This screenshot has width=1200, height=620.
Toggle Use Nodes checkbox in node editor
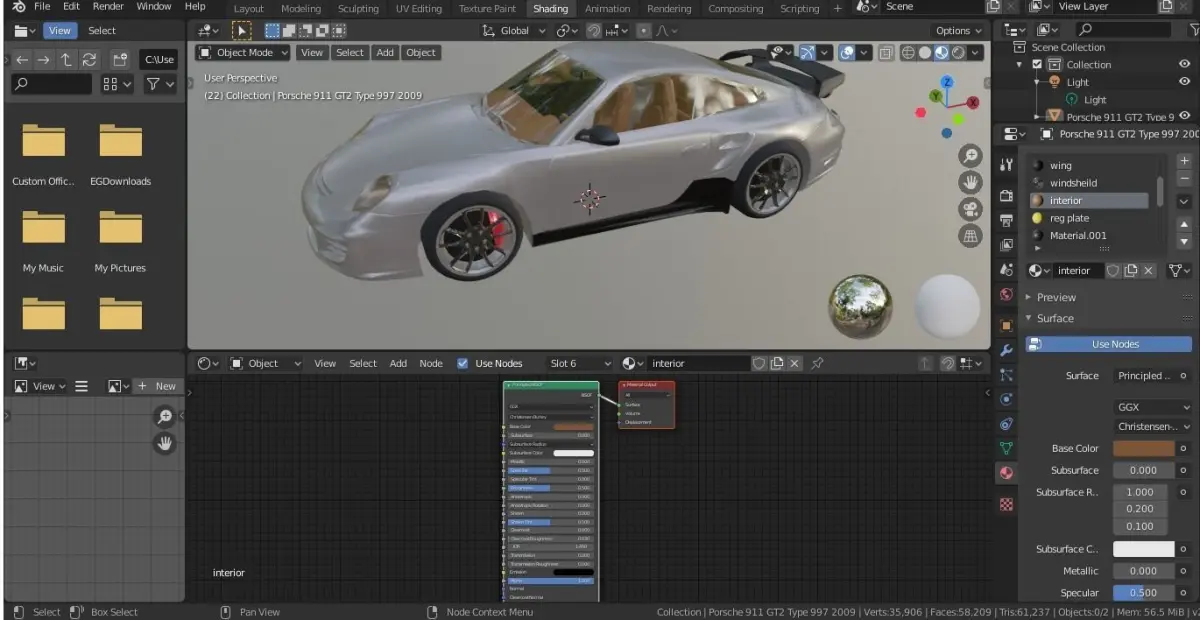[462, 364]
